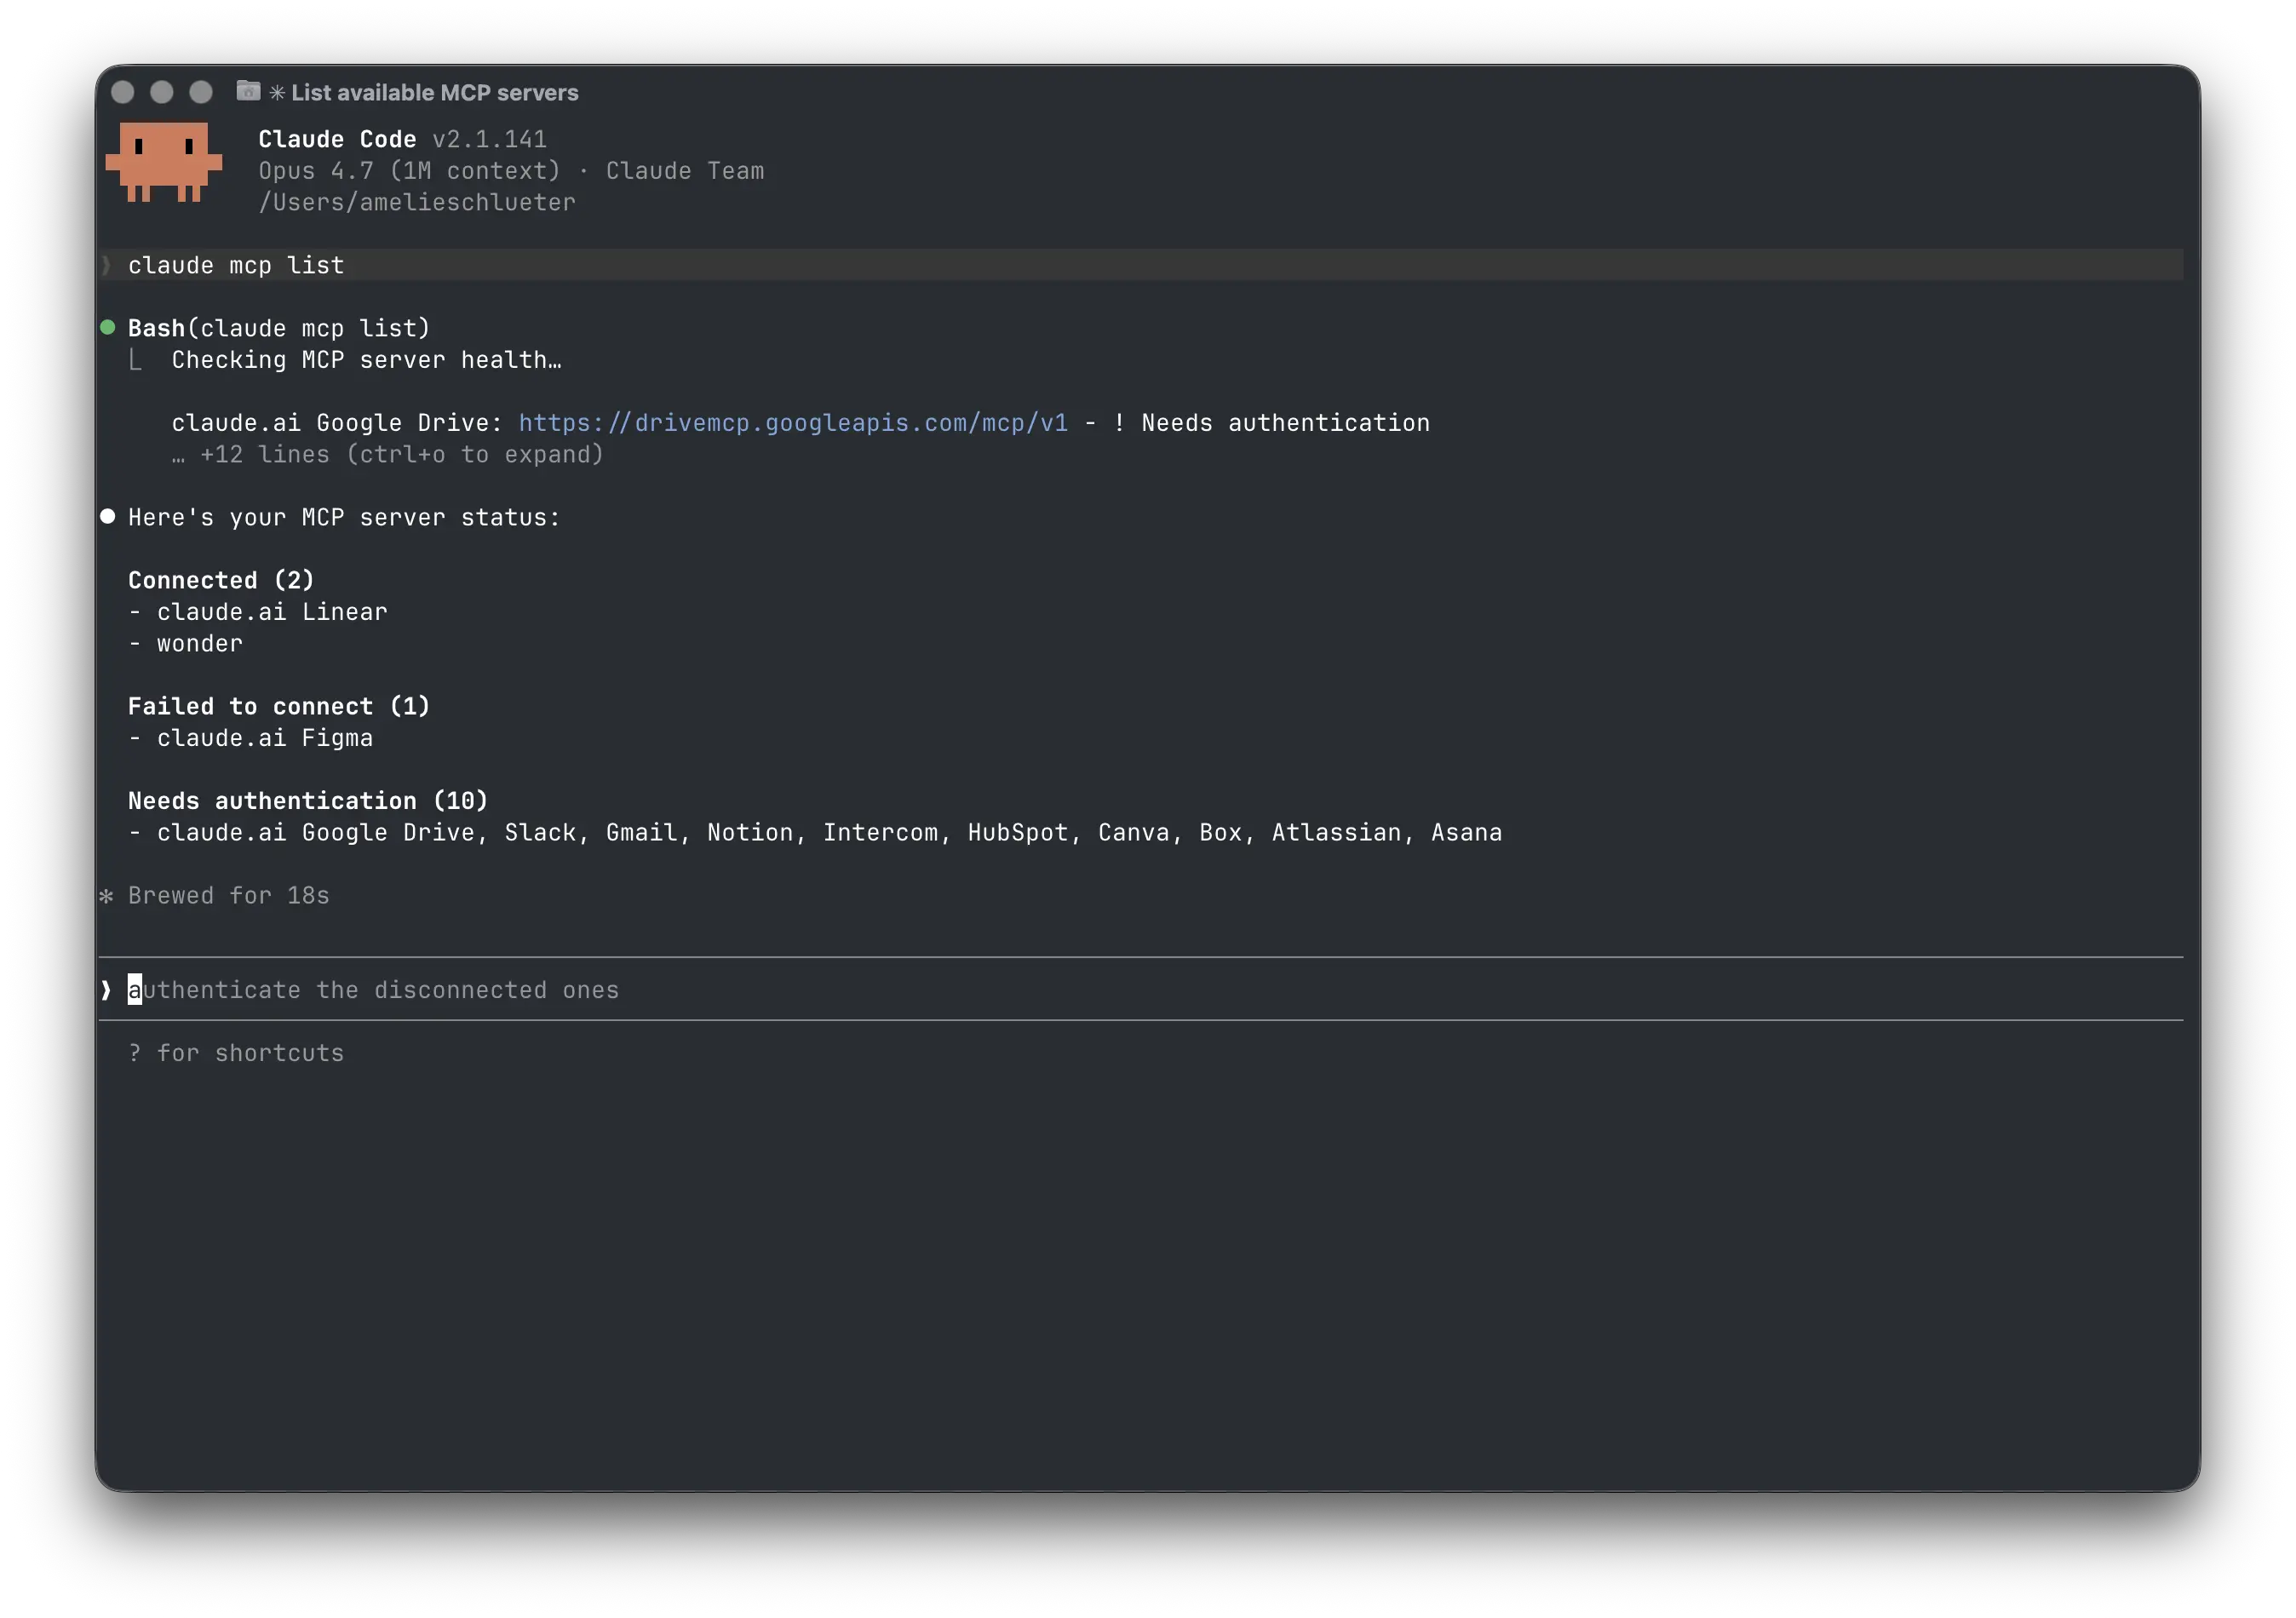
Task: Expand the '+12 lines (ctrl+o to expand)' output
Action: point(388,455)
